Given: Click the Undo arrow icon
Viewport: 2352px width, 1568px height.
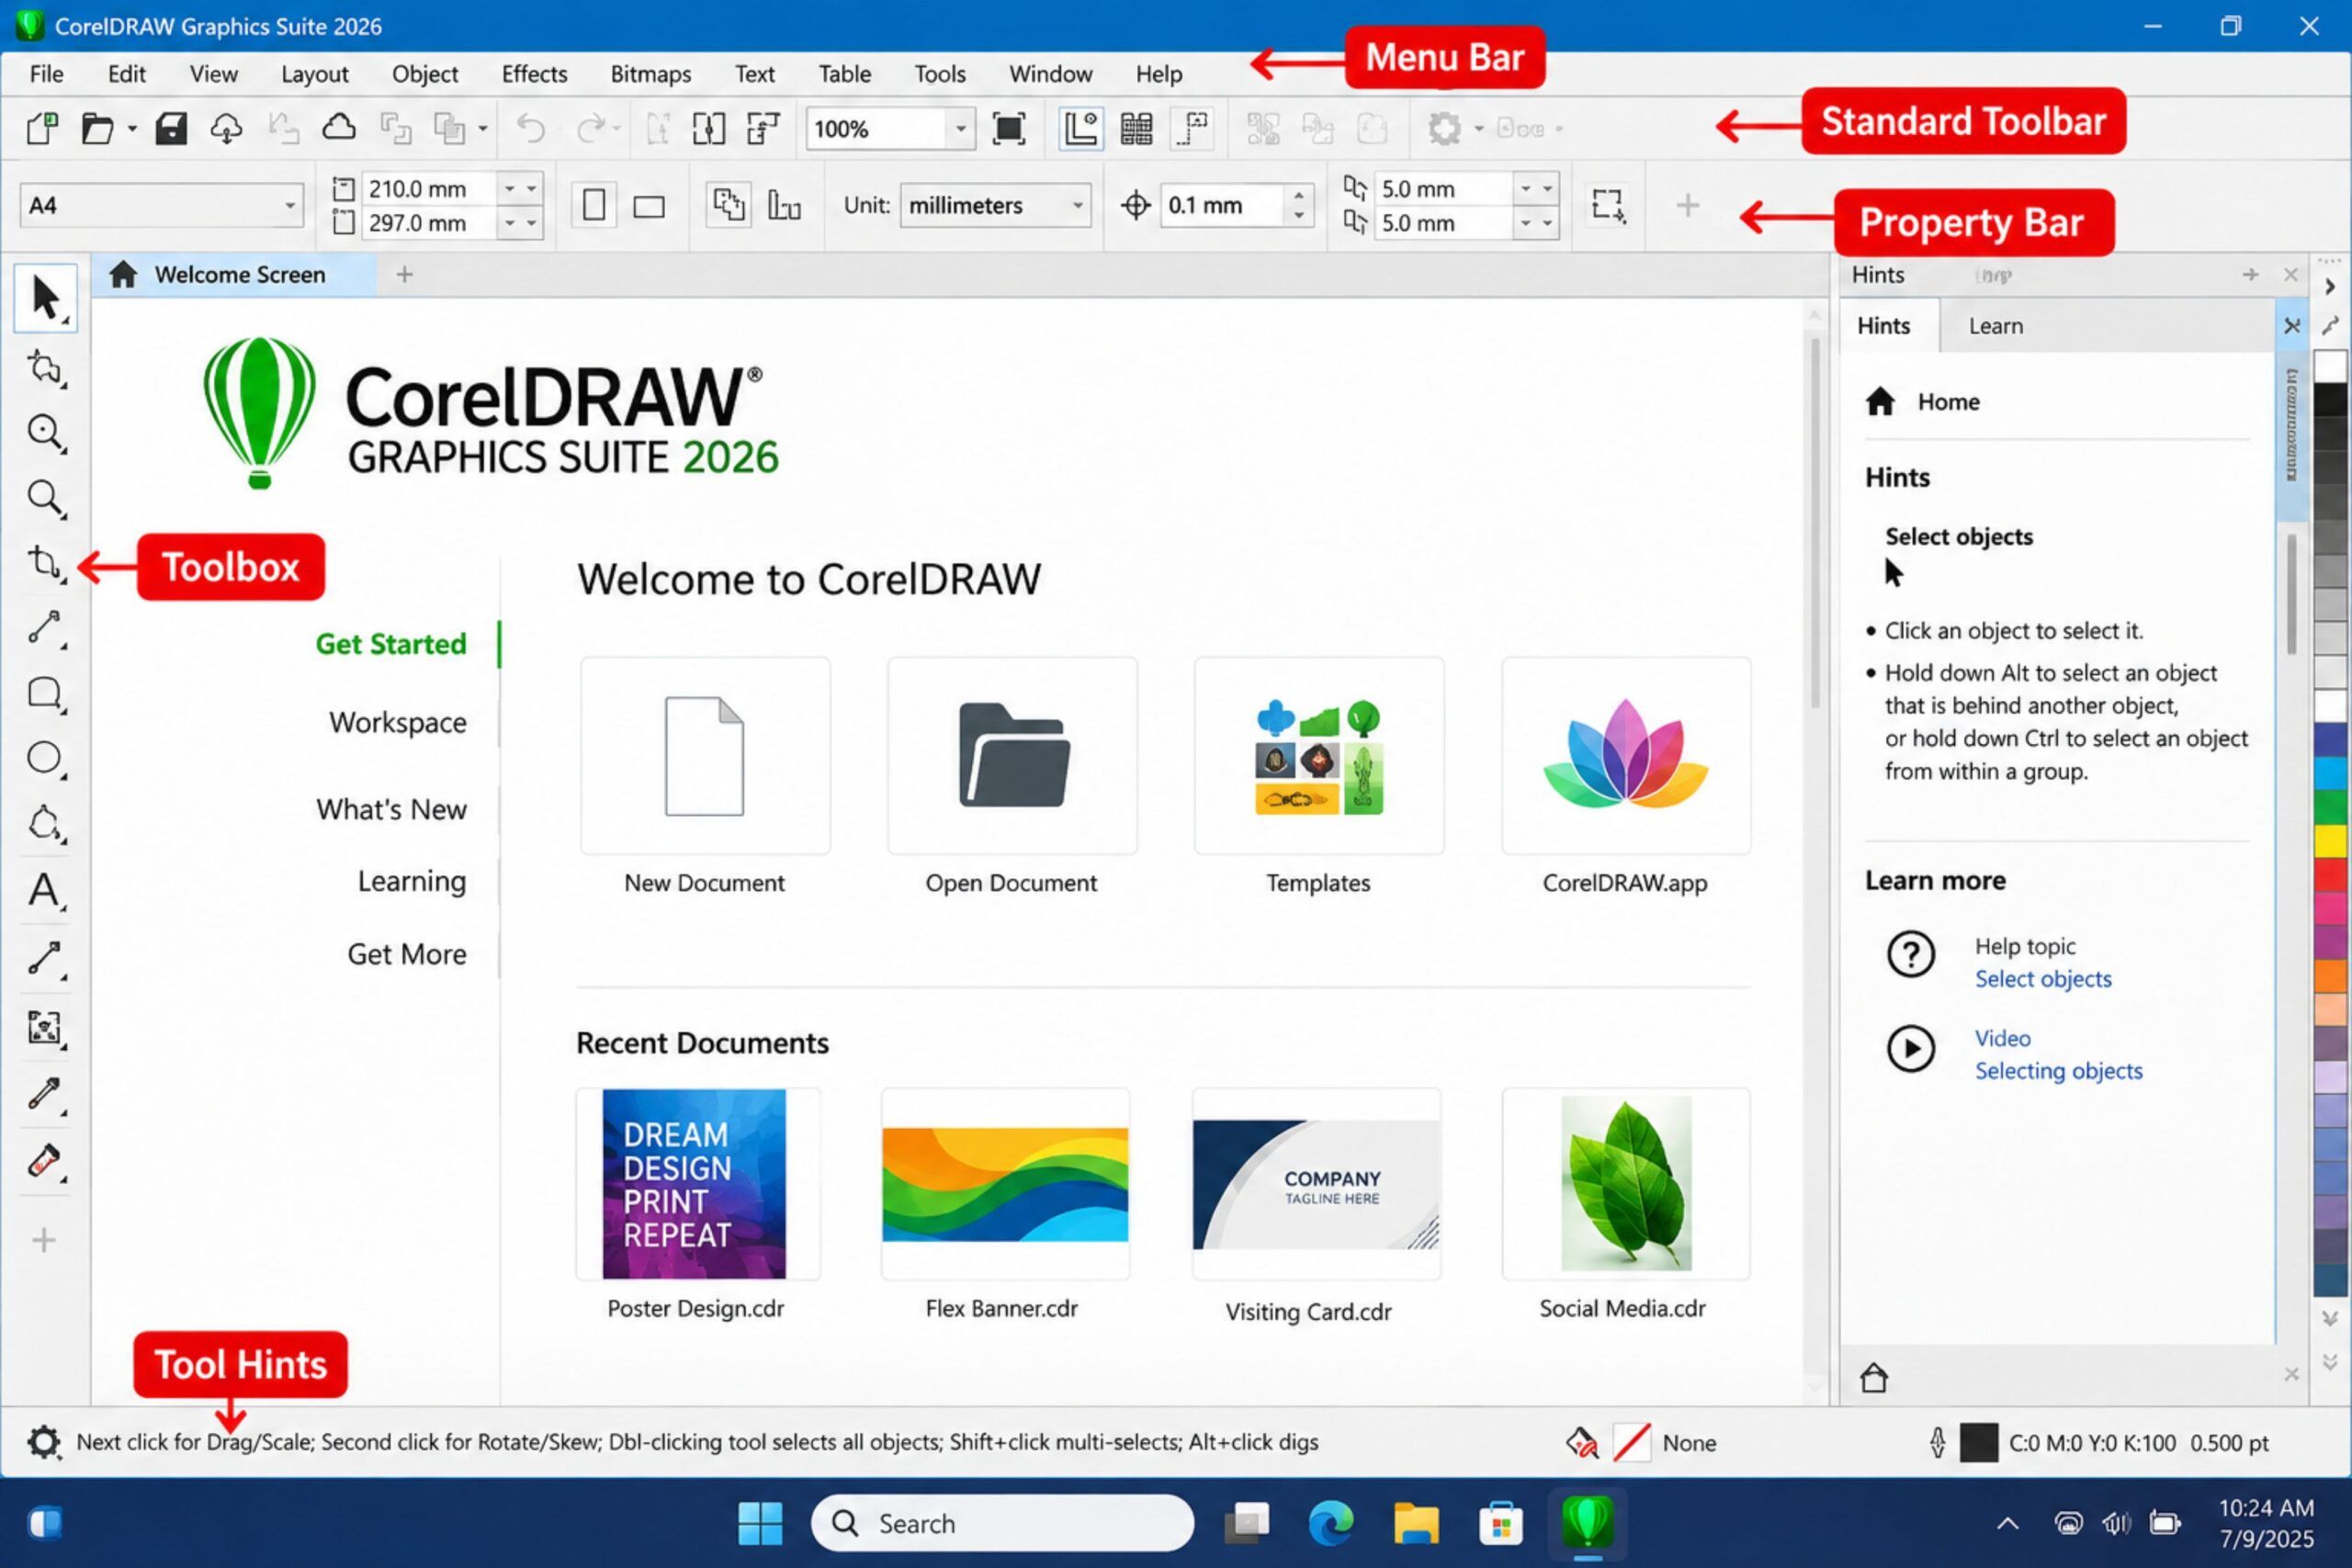Looking at the screenshot, I should pyautogui.click(x=531, y=128).
